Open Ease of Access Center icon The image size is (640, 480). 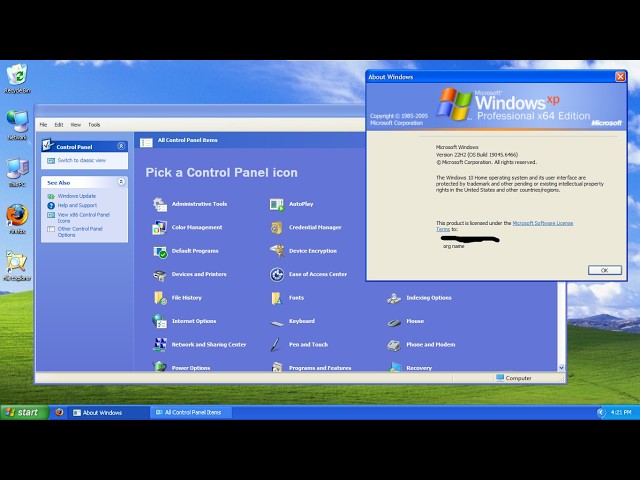tap(277, 275)
